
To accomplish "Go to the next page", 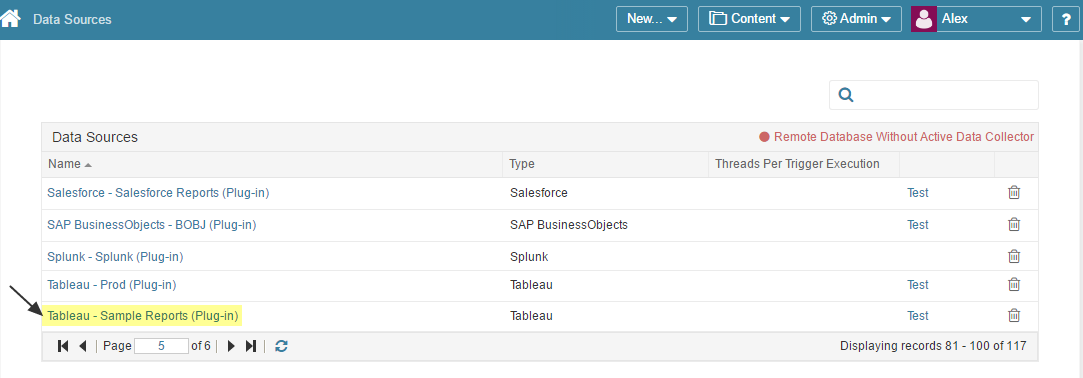I will click(231, 346).
